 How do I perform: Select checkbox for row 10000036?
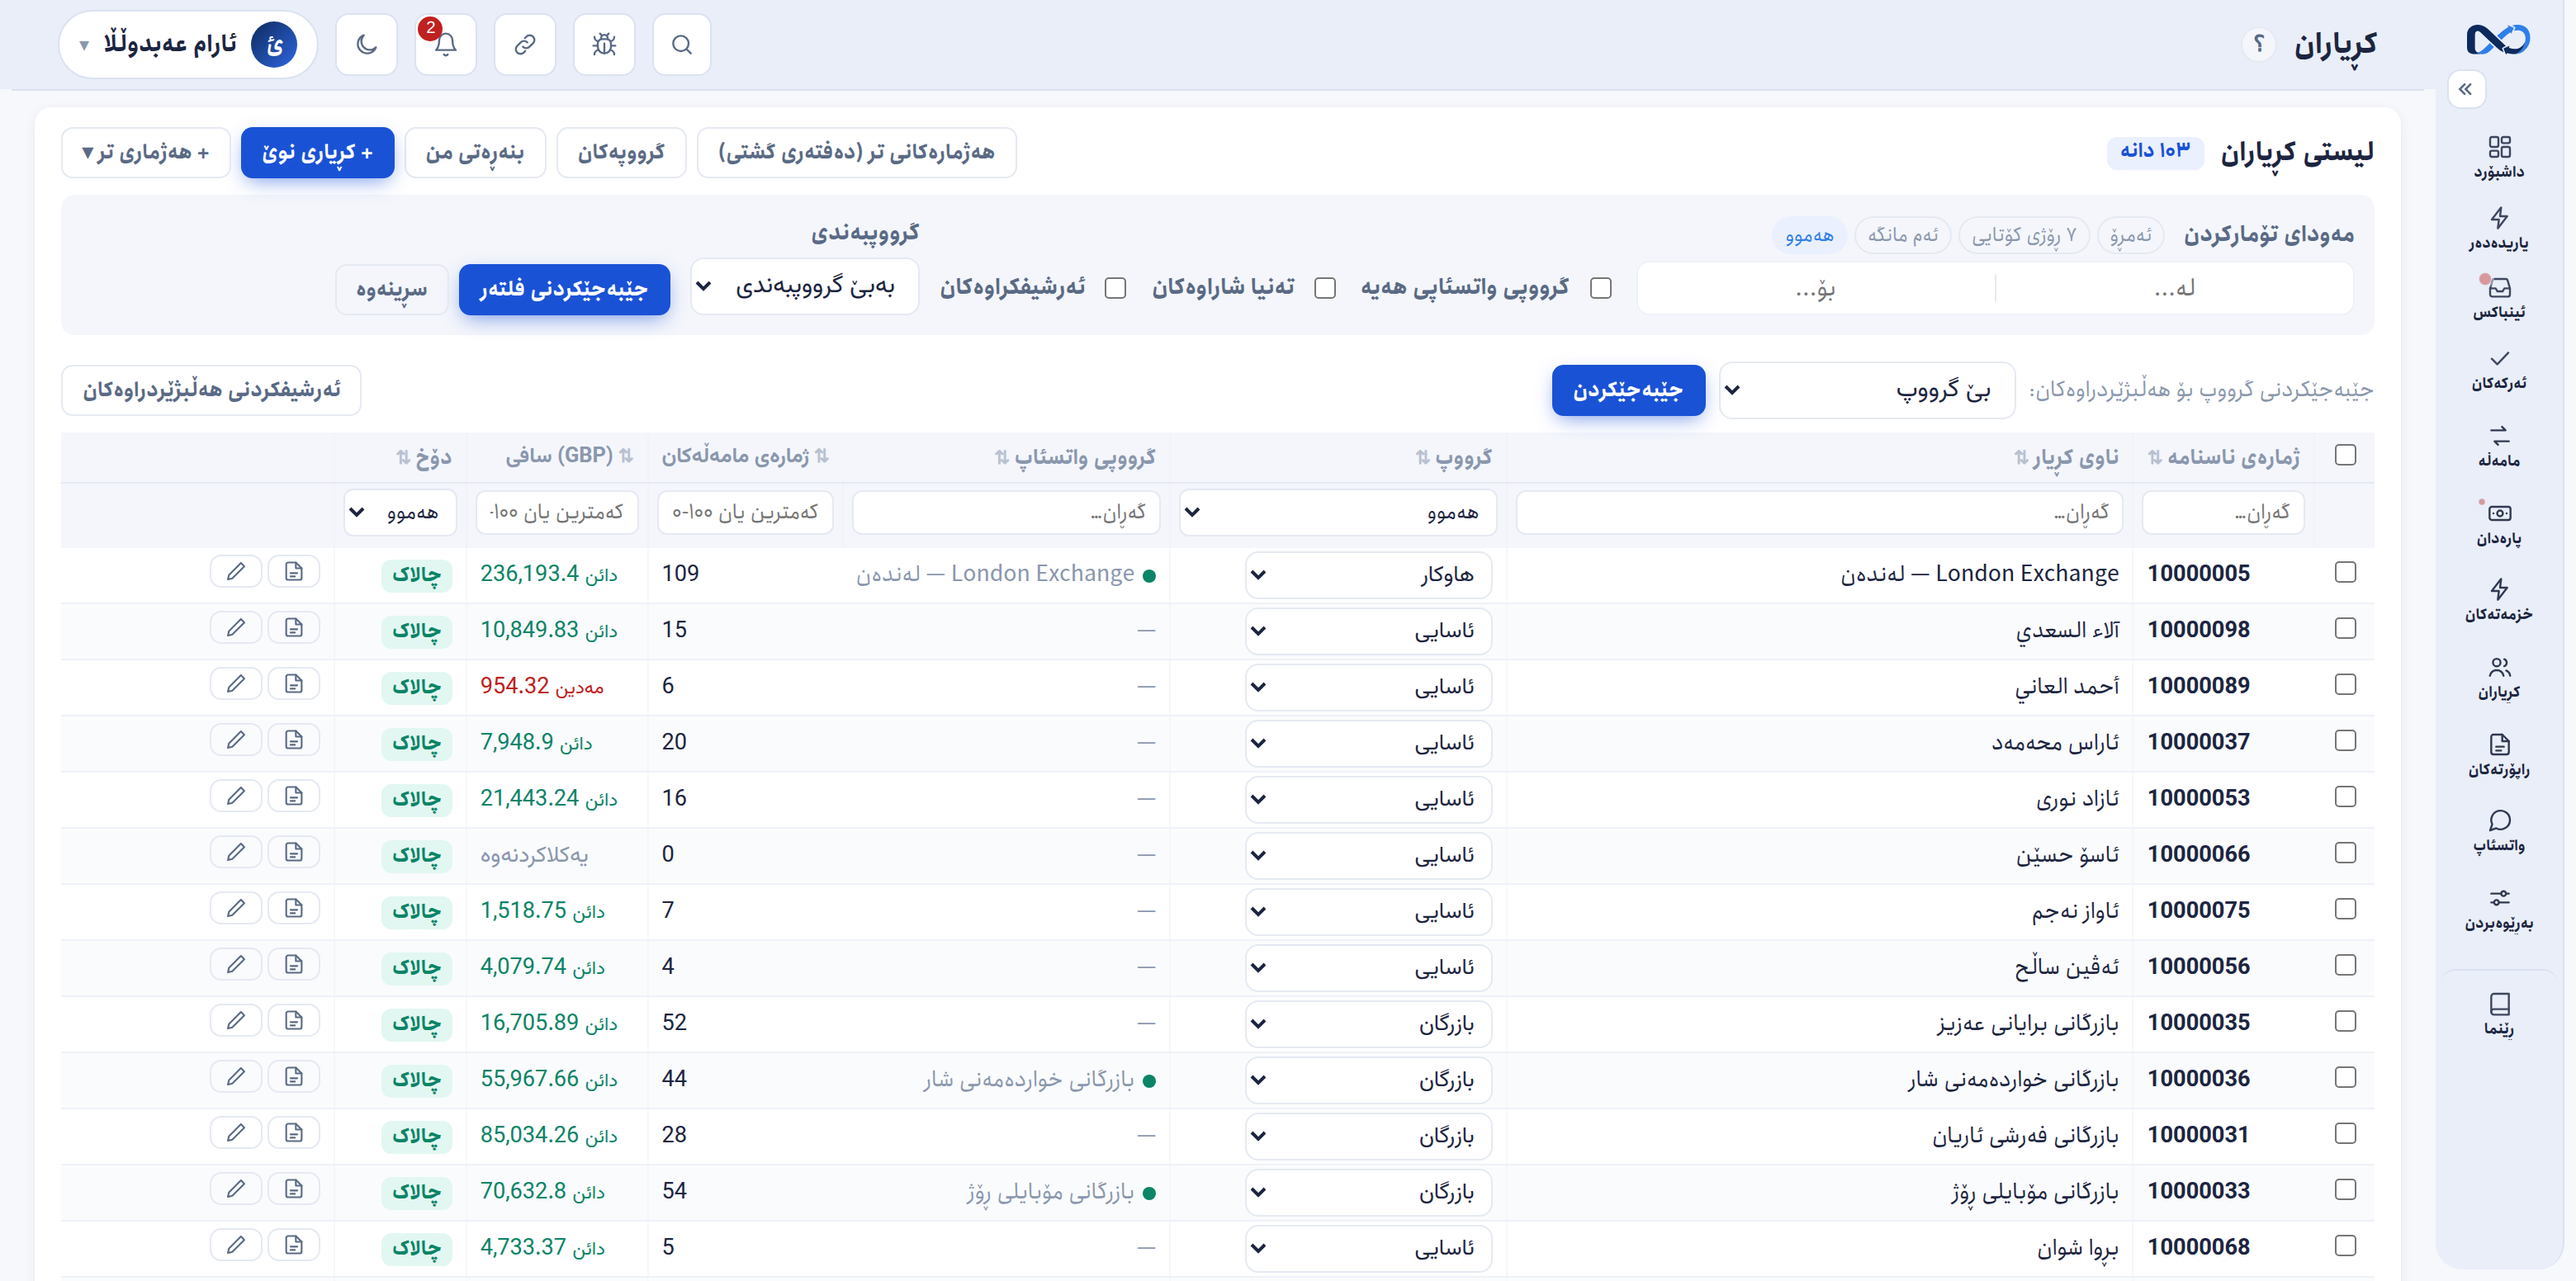coord(2345,1077)
